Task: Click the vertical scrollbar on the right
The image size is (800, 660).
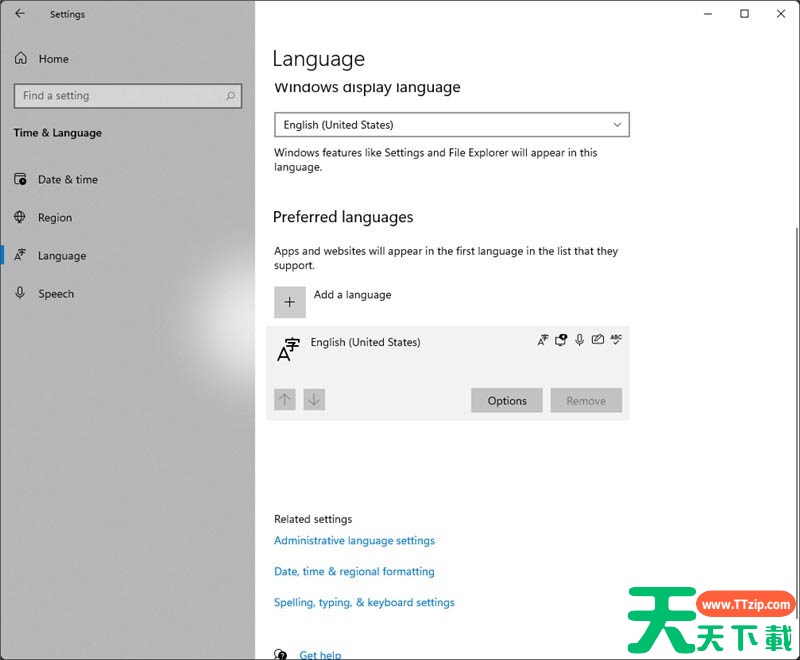Action: pos(796,300)
